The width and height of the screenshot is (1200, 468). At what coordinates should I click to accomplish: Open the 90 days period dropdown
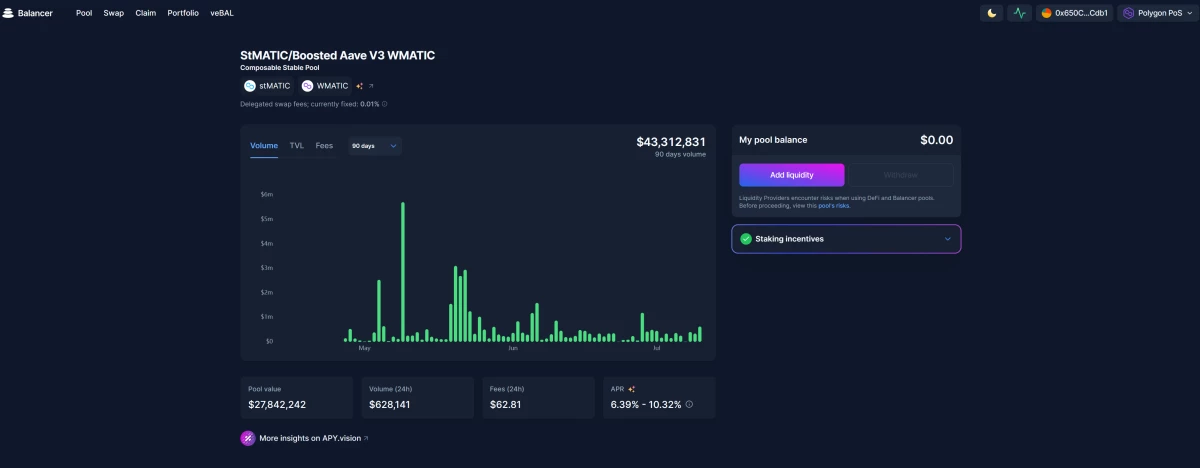tap(374, 146)
